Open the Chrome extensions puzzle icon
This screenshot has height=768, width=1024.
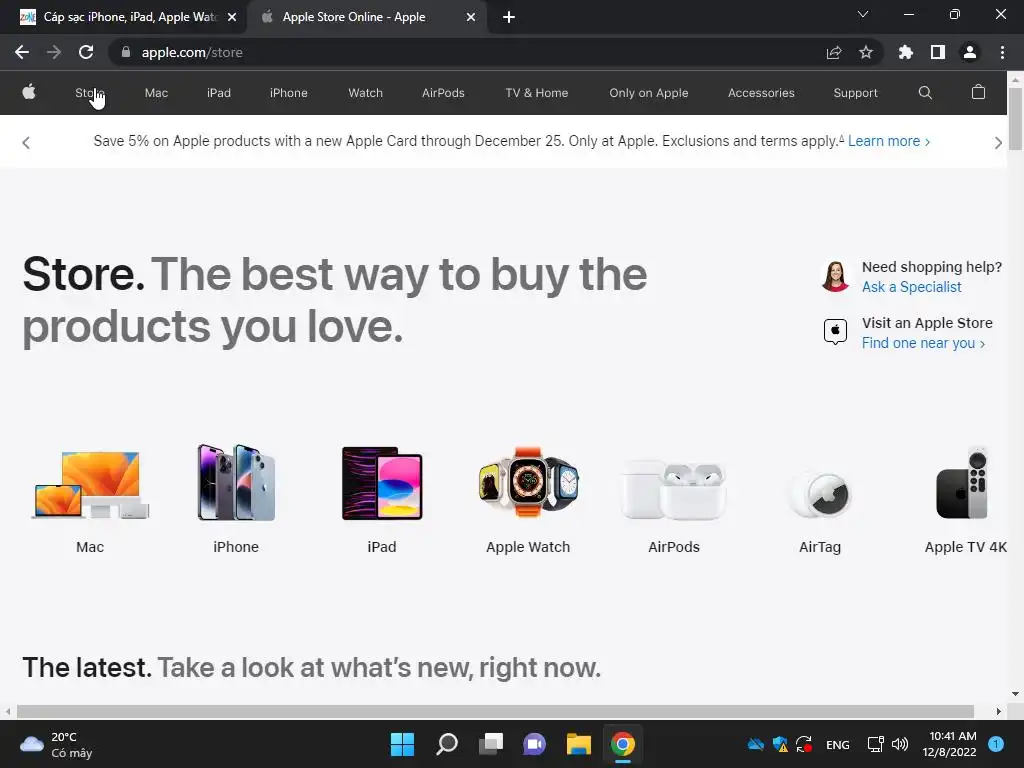905,52
